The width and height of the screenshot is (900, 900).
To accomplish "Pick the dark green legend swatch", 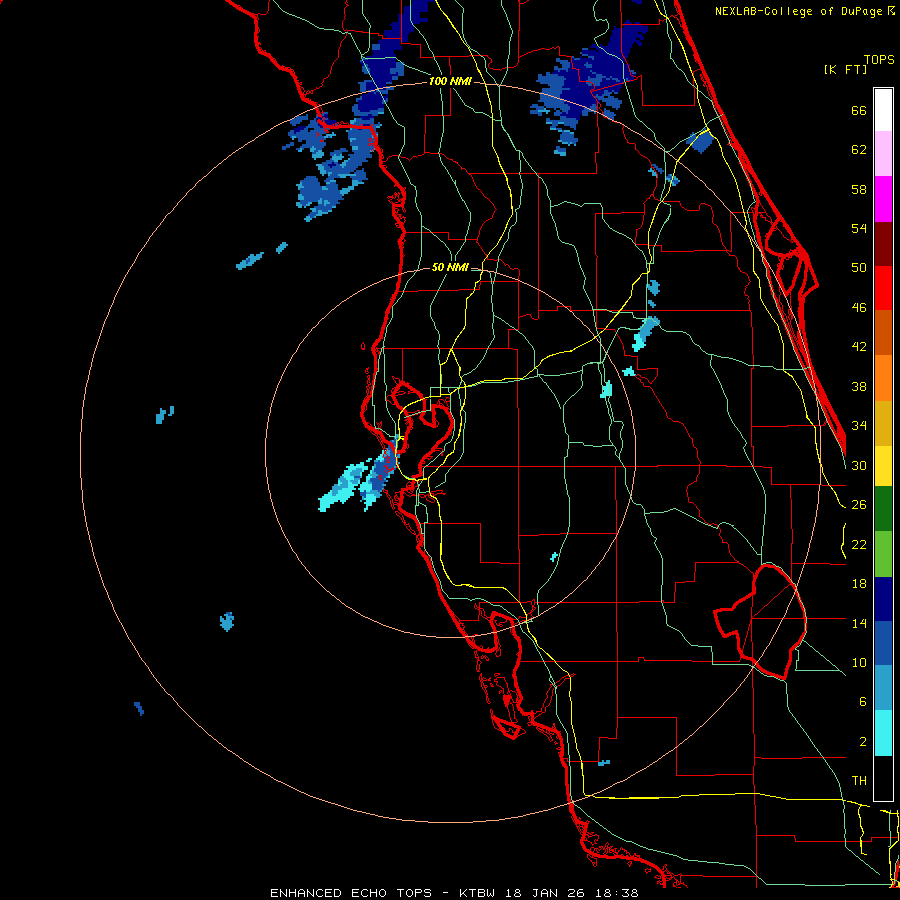I will point(883,509).
